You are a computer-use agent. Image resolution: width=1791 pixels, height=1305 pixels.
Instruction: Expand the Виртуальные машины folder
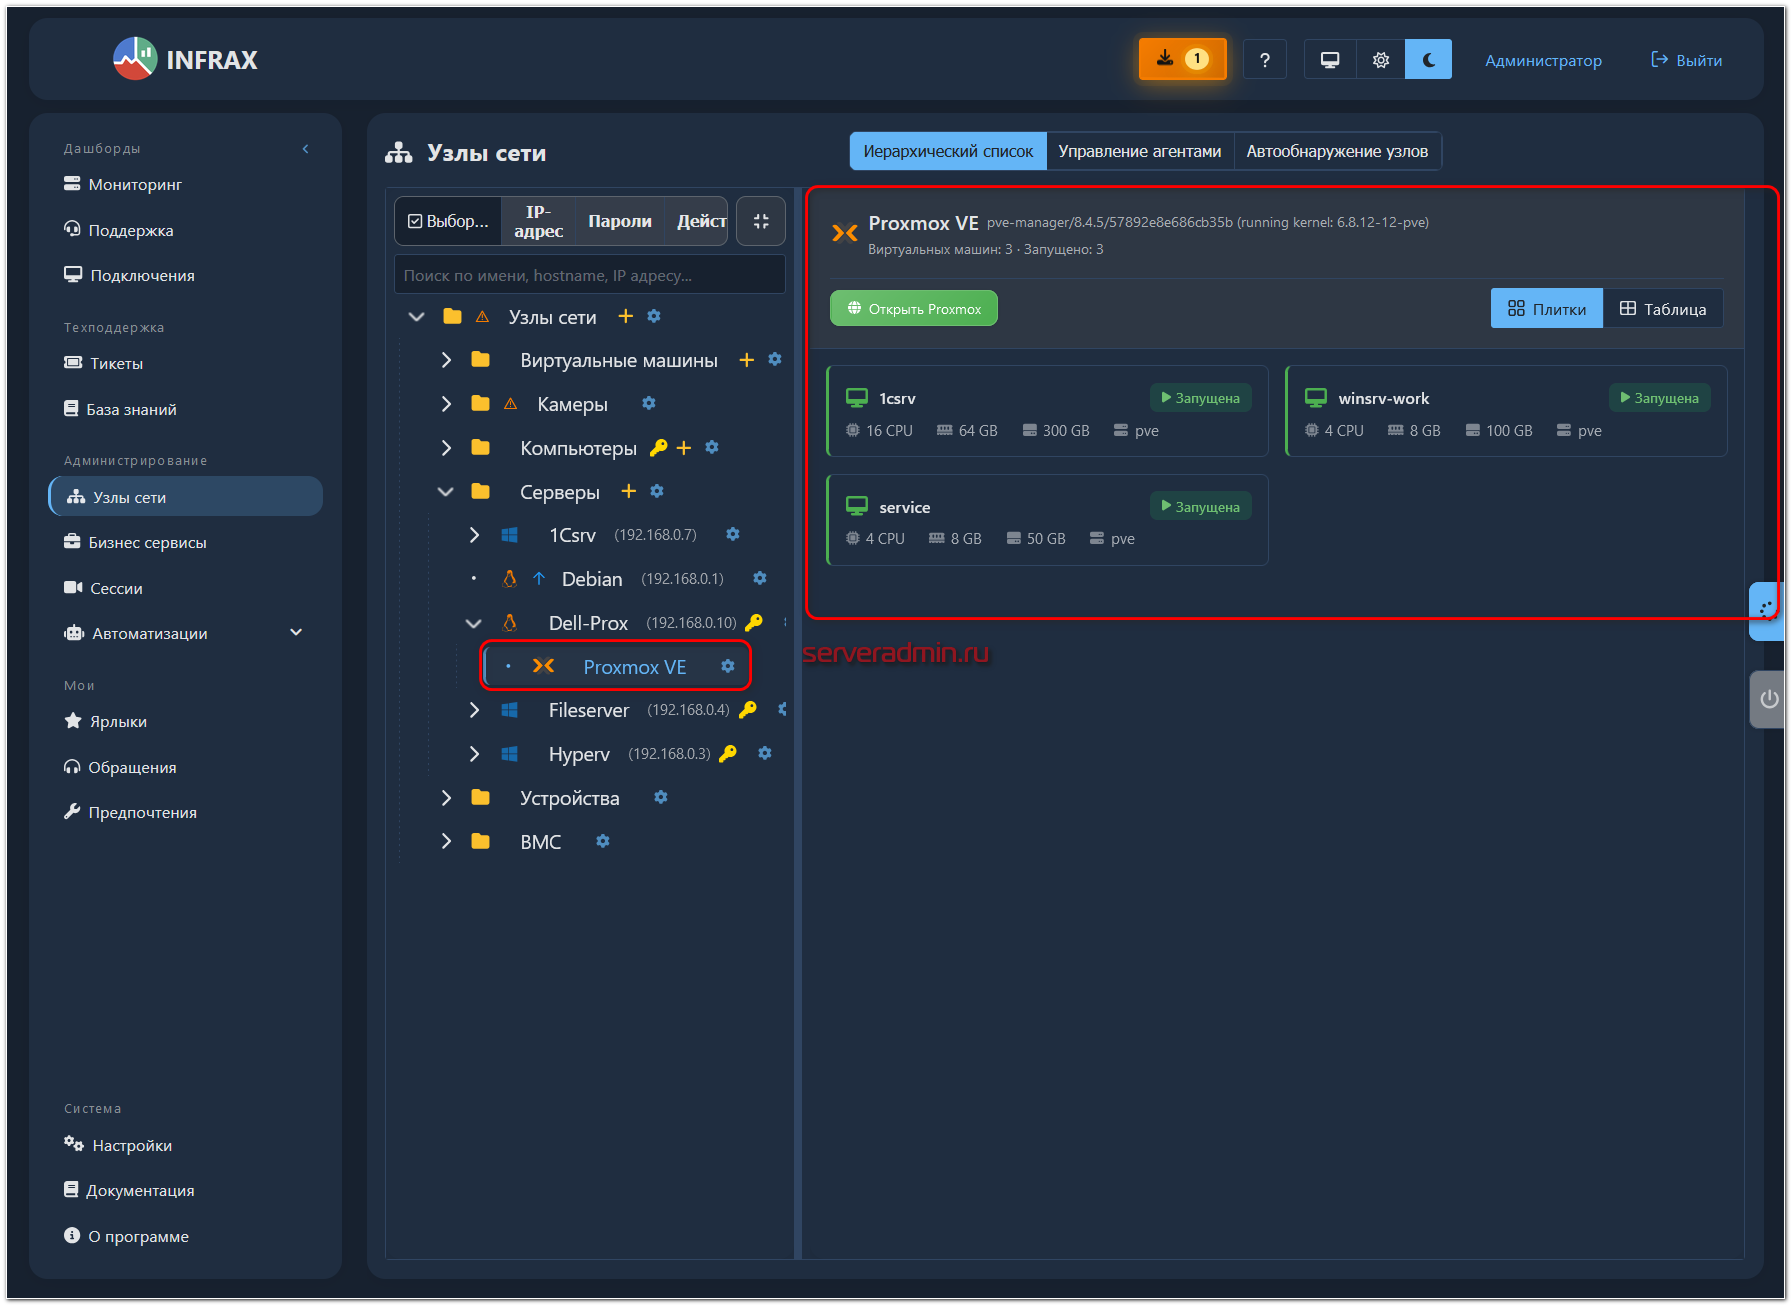click(x=446, y=360)
